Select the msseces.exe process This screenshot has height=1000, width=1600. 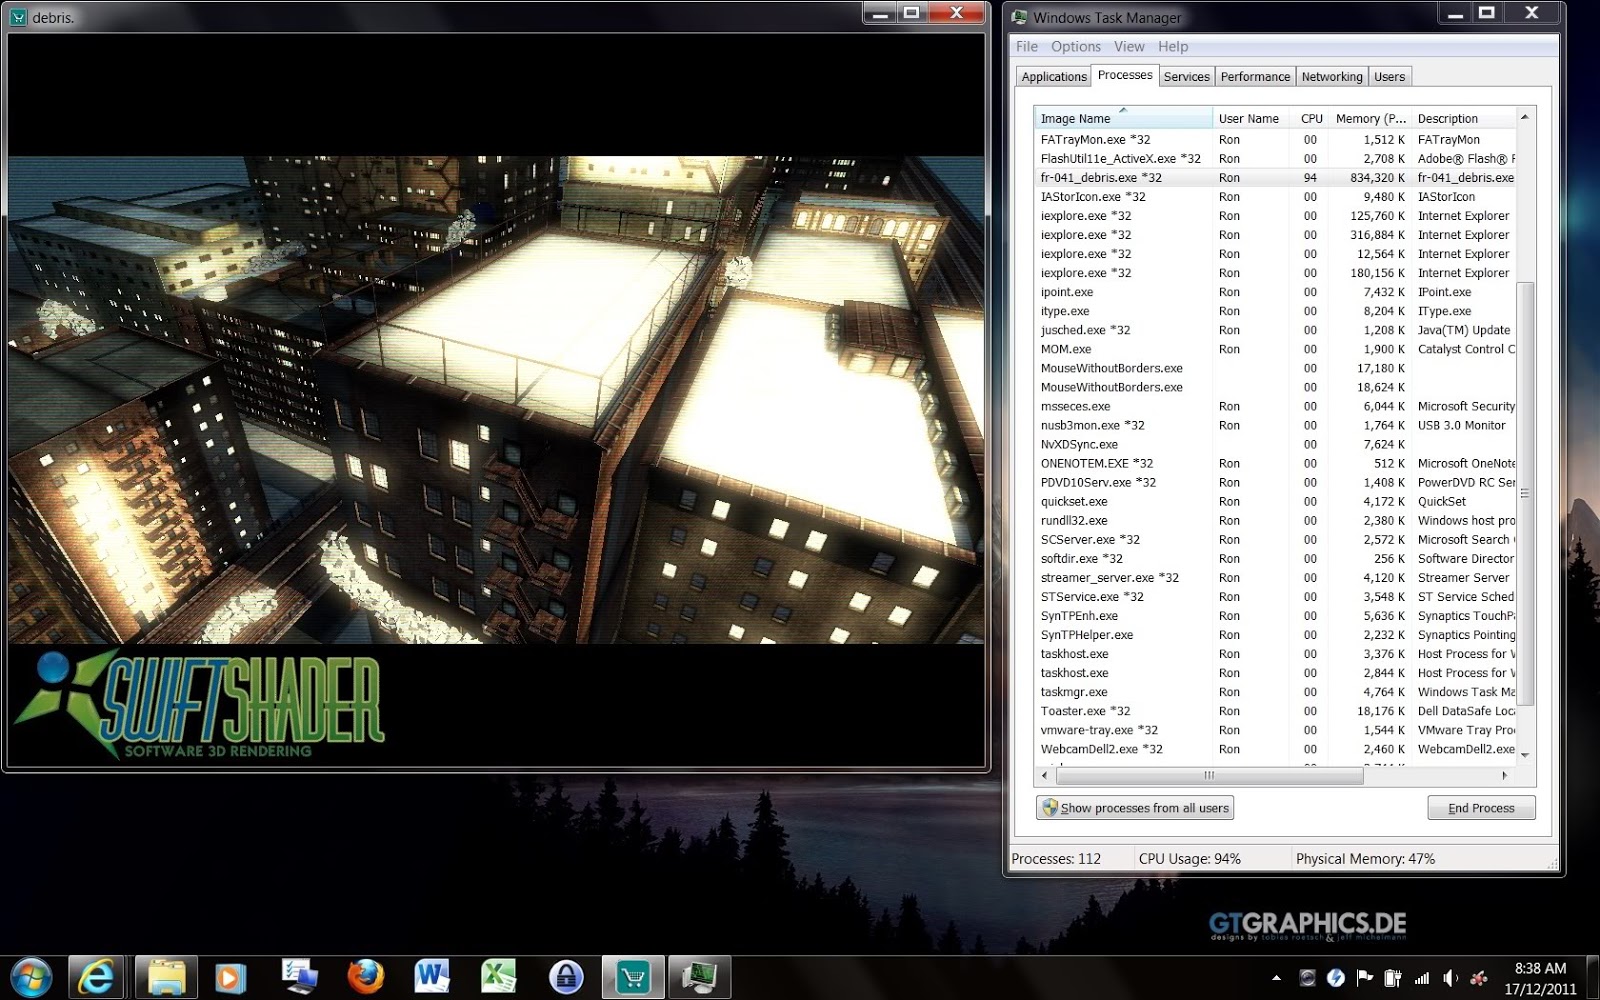coord(1276,406)
